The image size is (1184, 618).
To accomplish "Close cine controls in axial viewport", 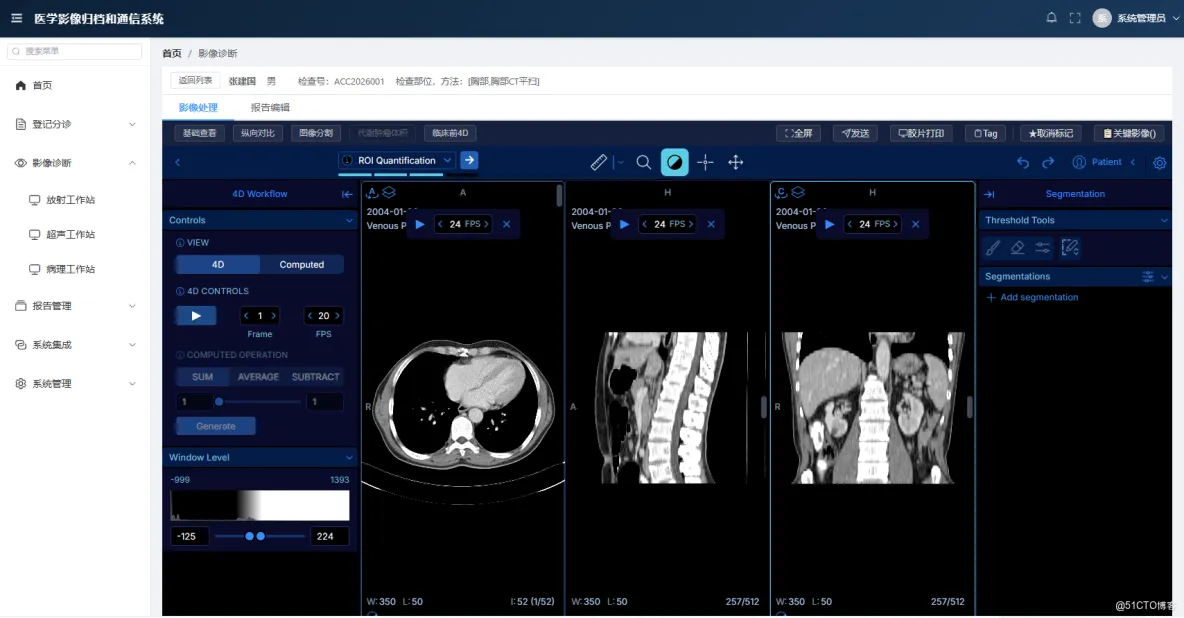I will (507, 224).
